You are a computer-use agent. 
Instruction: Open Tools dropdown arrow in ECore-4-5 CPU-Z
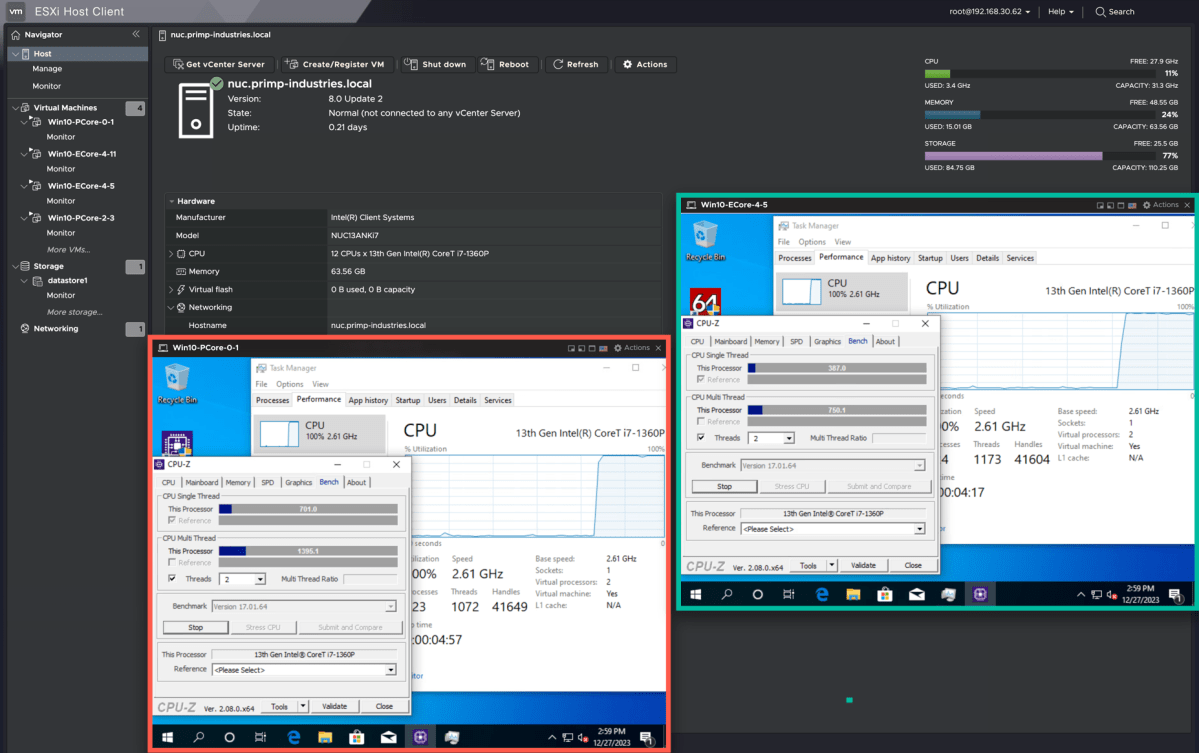[831, 566]
